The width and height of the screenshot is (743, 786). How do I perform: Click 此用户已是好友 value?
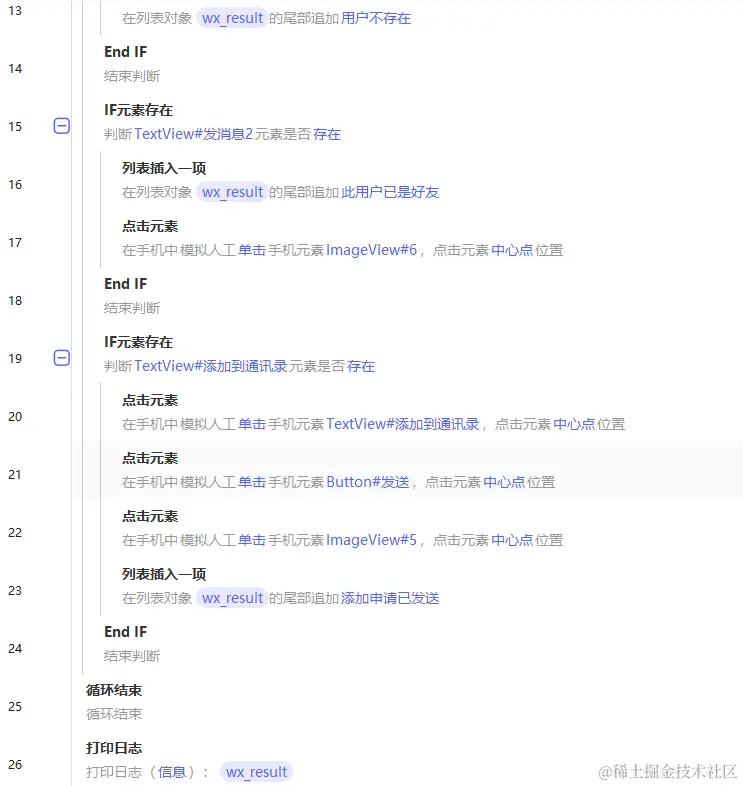click(x=390, y=192)
